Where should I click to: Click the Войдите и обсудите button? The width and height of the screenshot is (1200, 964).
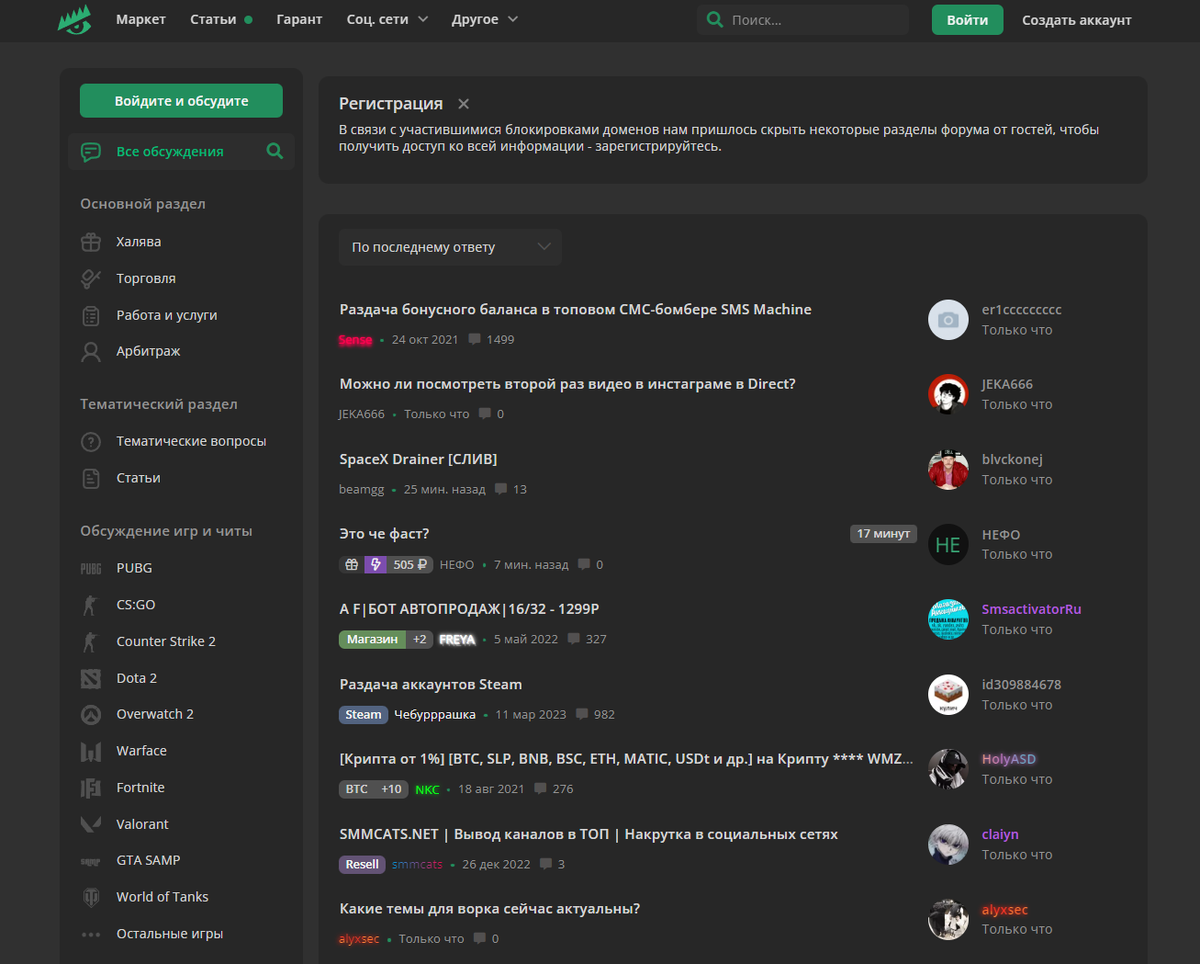click(181, 101)
